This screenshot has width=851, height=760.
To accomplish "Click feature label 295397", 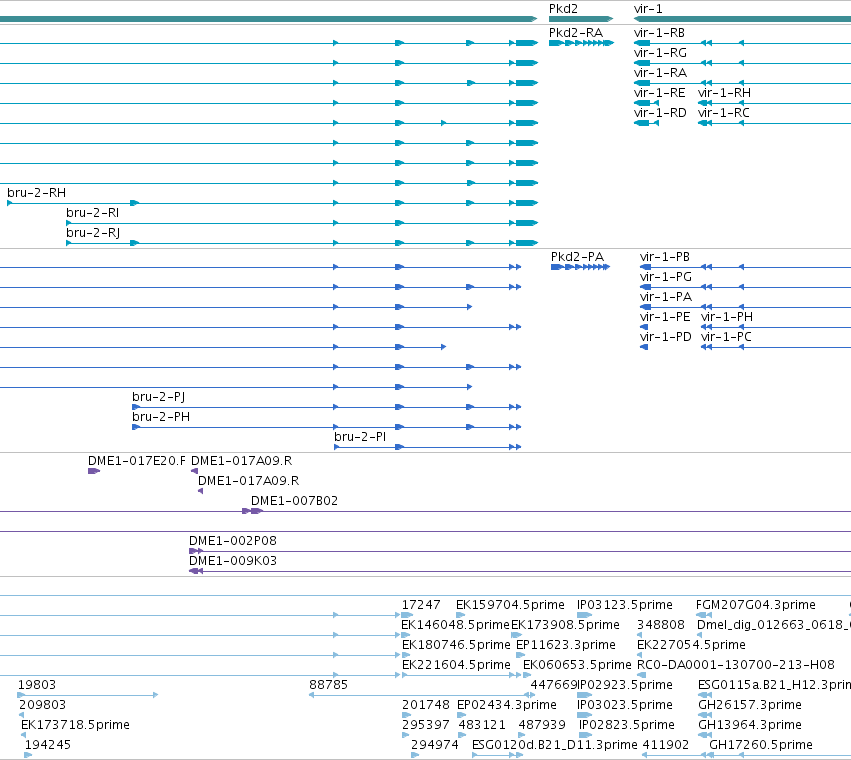I will (x=426, y=726).
